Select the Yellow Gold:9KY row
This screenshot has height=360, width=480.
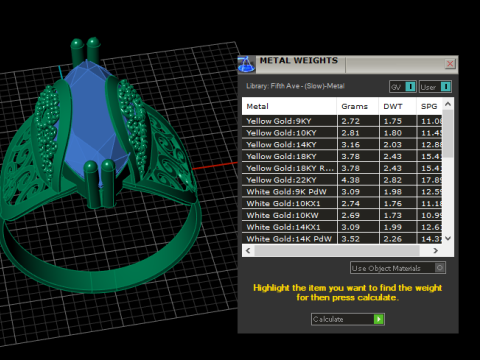(x=342, y=121)
